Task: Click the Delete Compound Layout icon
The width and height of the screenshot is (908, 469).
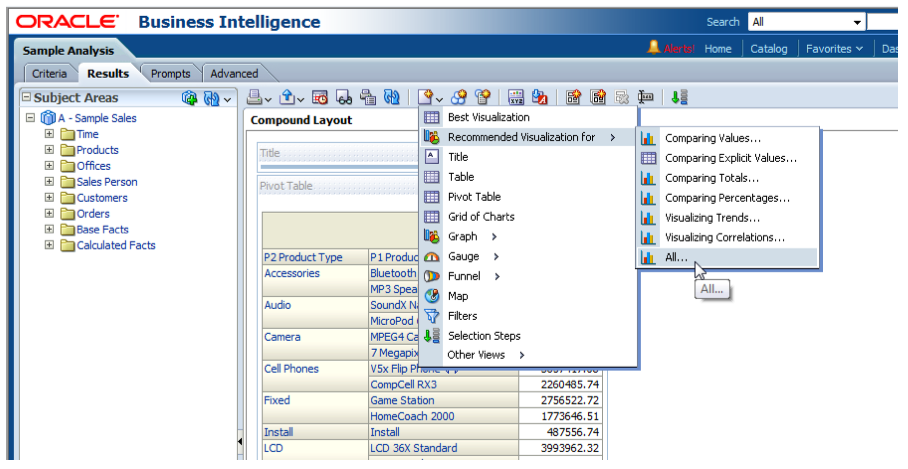Action: point(621,97)
